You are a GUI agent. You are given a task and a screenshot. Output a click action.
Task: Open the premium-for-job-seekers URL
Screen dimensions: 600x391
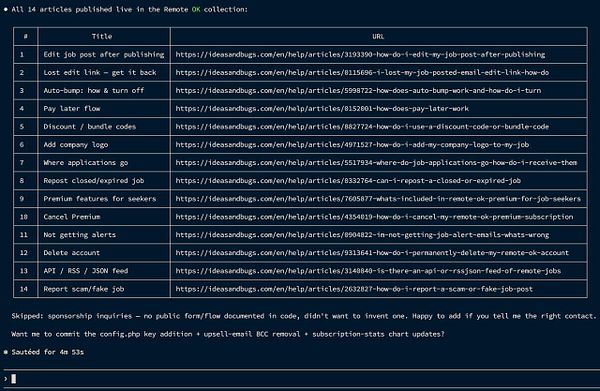pos(378,199)
